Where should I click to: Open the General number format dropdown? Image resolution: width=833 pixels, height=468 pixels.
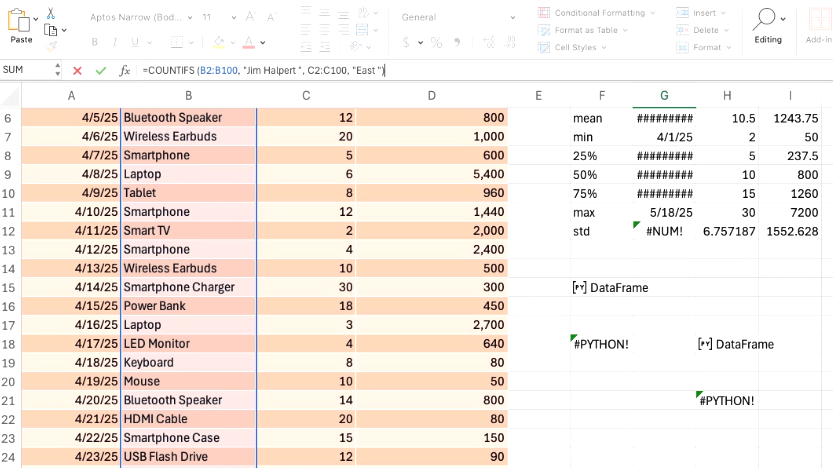513,18
